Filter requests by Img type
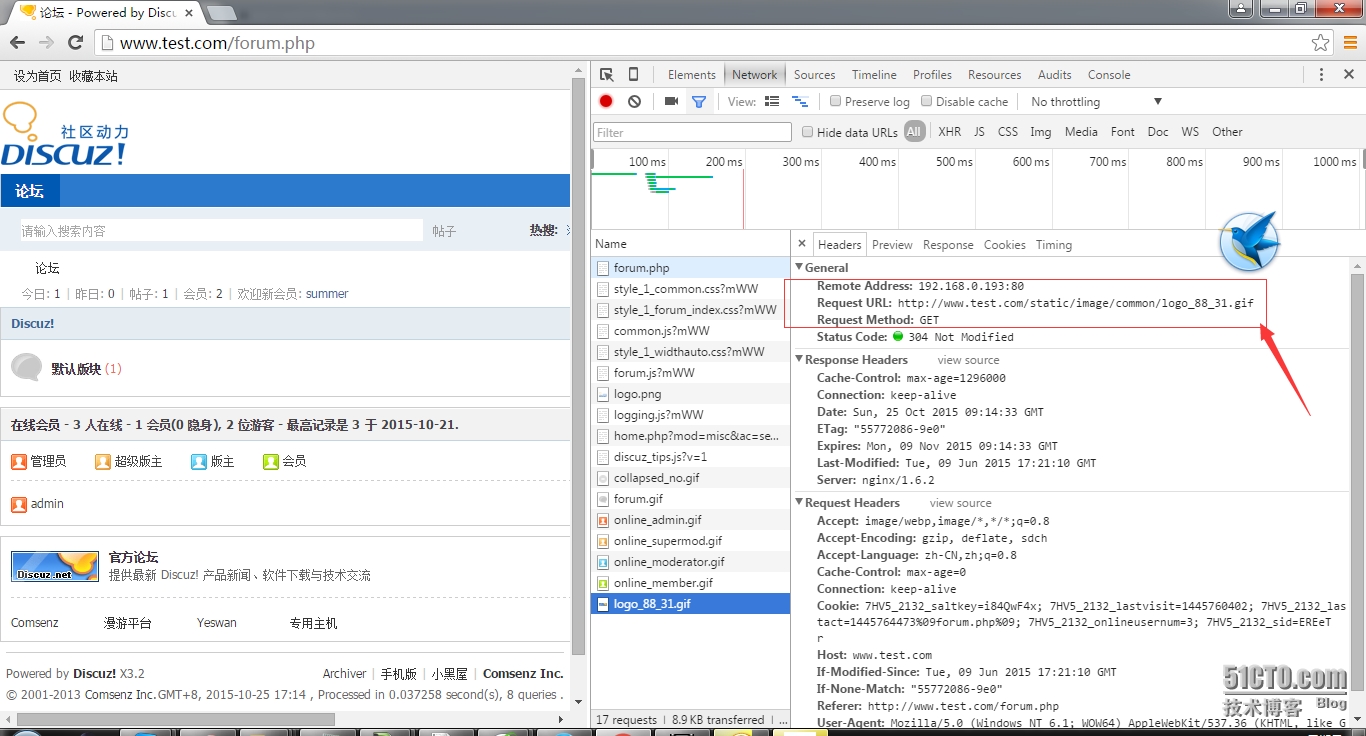The image size is (1366, 736). (x=1041, y=132)
